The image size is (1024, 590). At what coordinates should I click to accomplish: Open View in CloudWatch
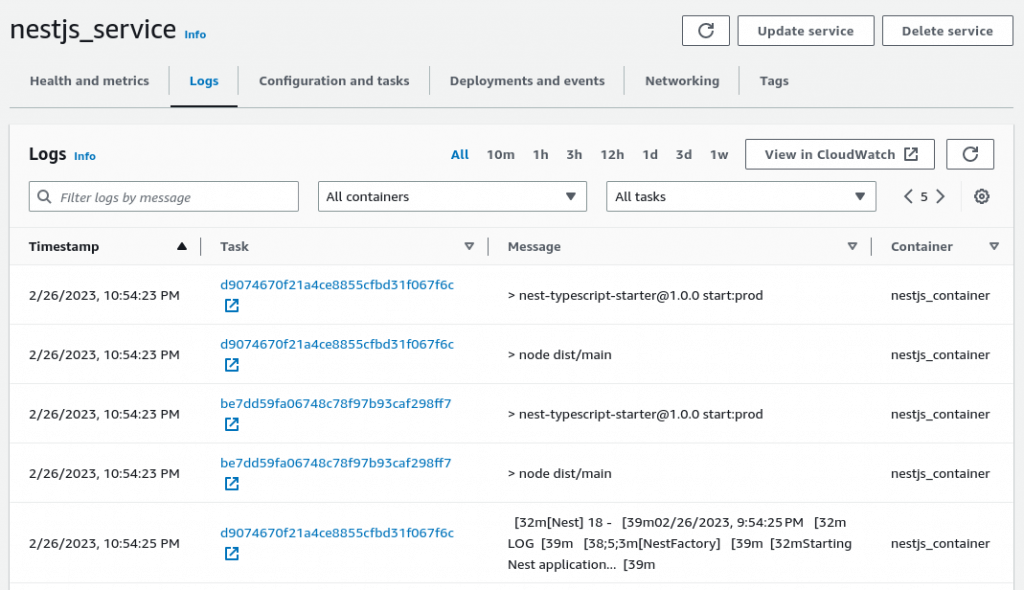pyautogui.click(x=839, y=154)
